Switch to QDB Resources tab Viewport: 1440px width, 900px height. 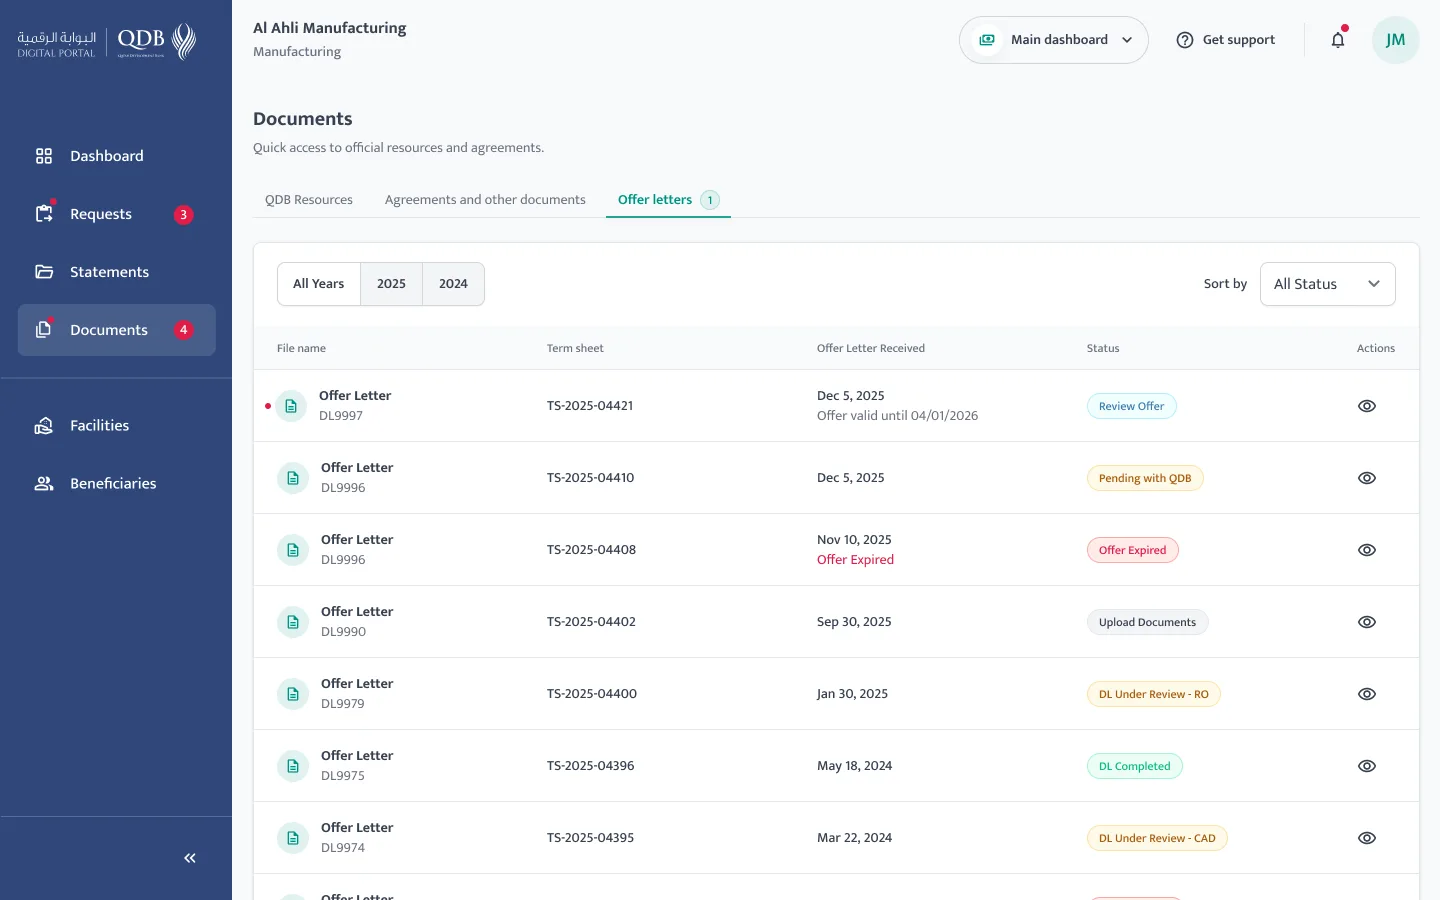(309, 200)
